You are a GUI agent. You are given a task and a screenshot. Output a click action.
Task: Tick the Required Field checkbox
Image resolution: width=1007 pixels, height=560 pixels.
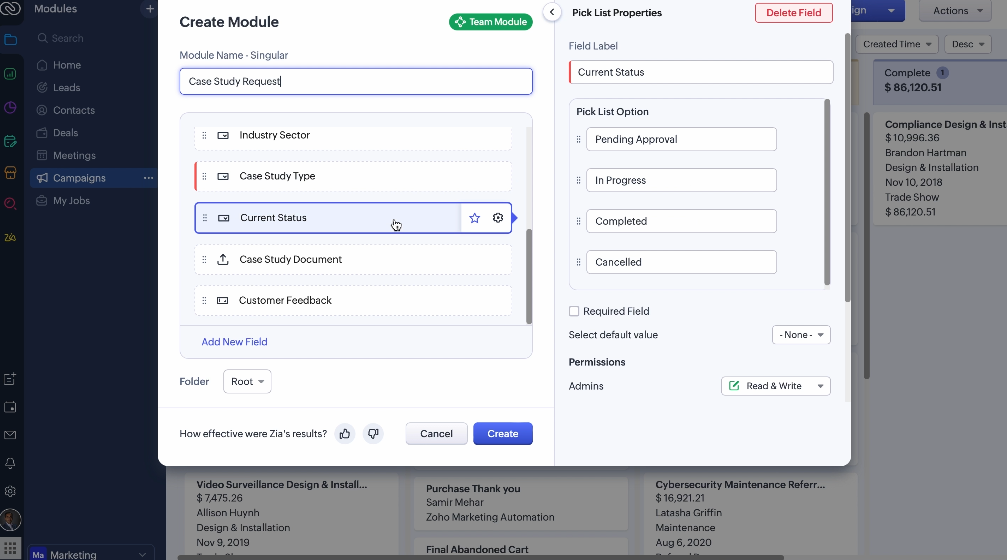574,311
